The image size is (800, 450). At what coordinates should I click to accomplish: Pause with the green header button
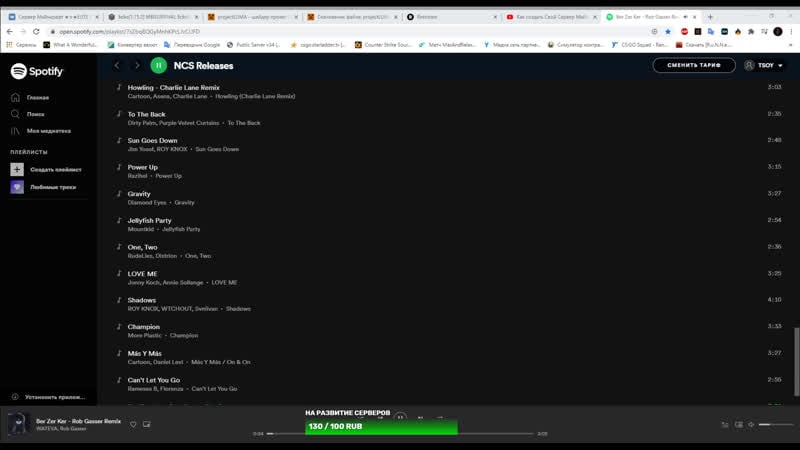tap(158, 65)
